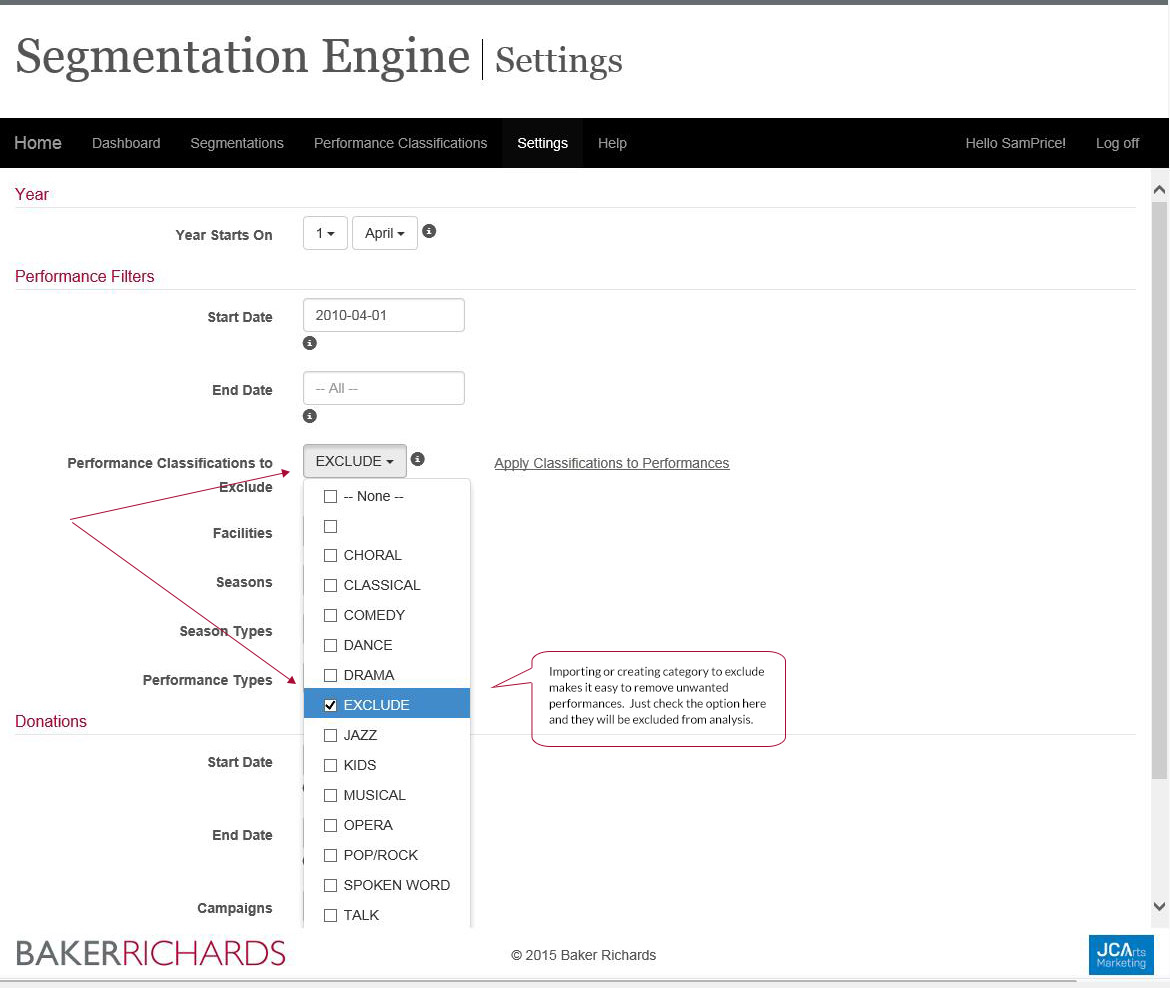The height and width of the screenshot is (990, 1170).
Task: Check the JAZZ classification option
Action: (331, 735)
